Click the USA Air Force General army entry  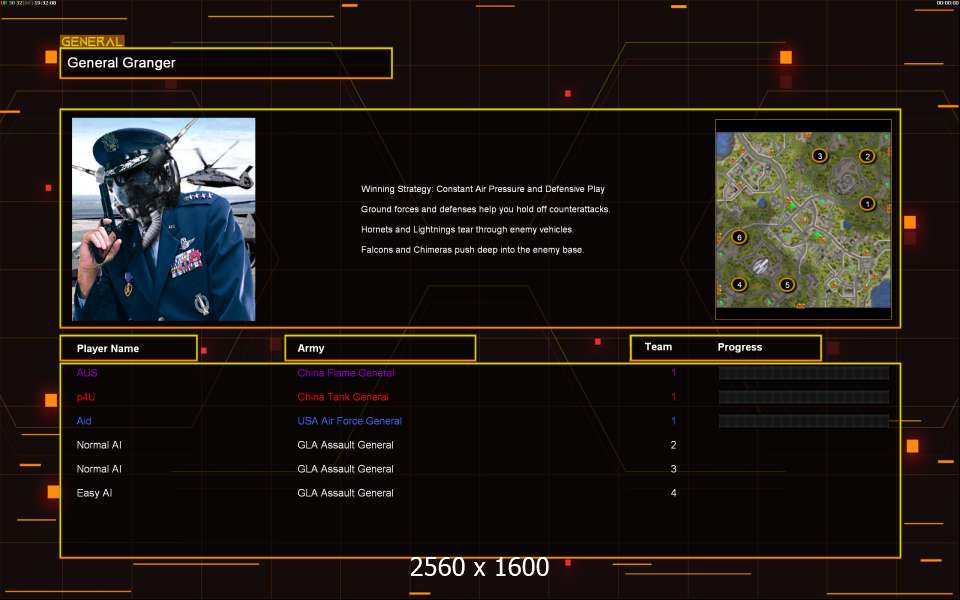click(349, 421)
